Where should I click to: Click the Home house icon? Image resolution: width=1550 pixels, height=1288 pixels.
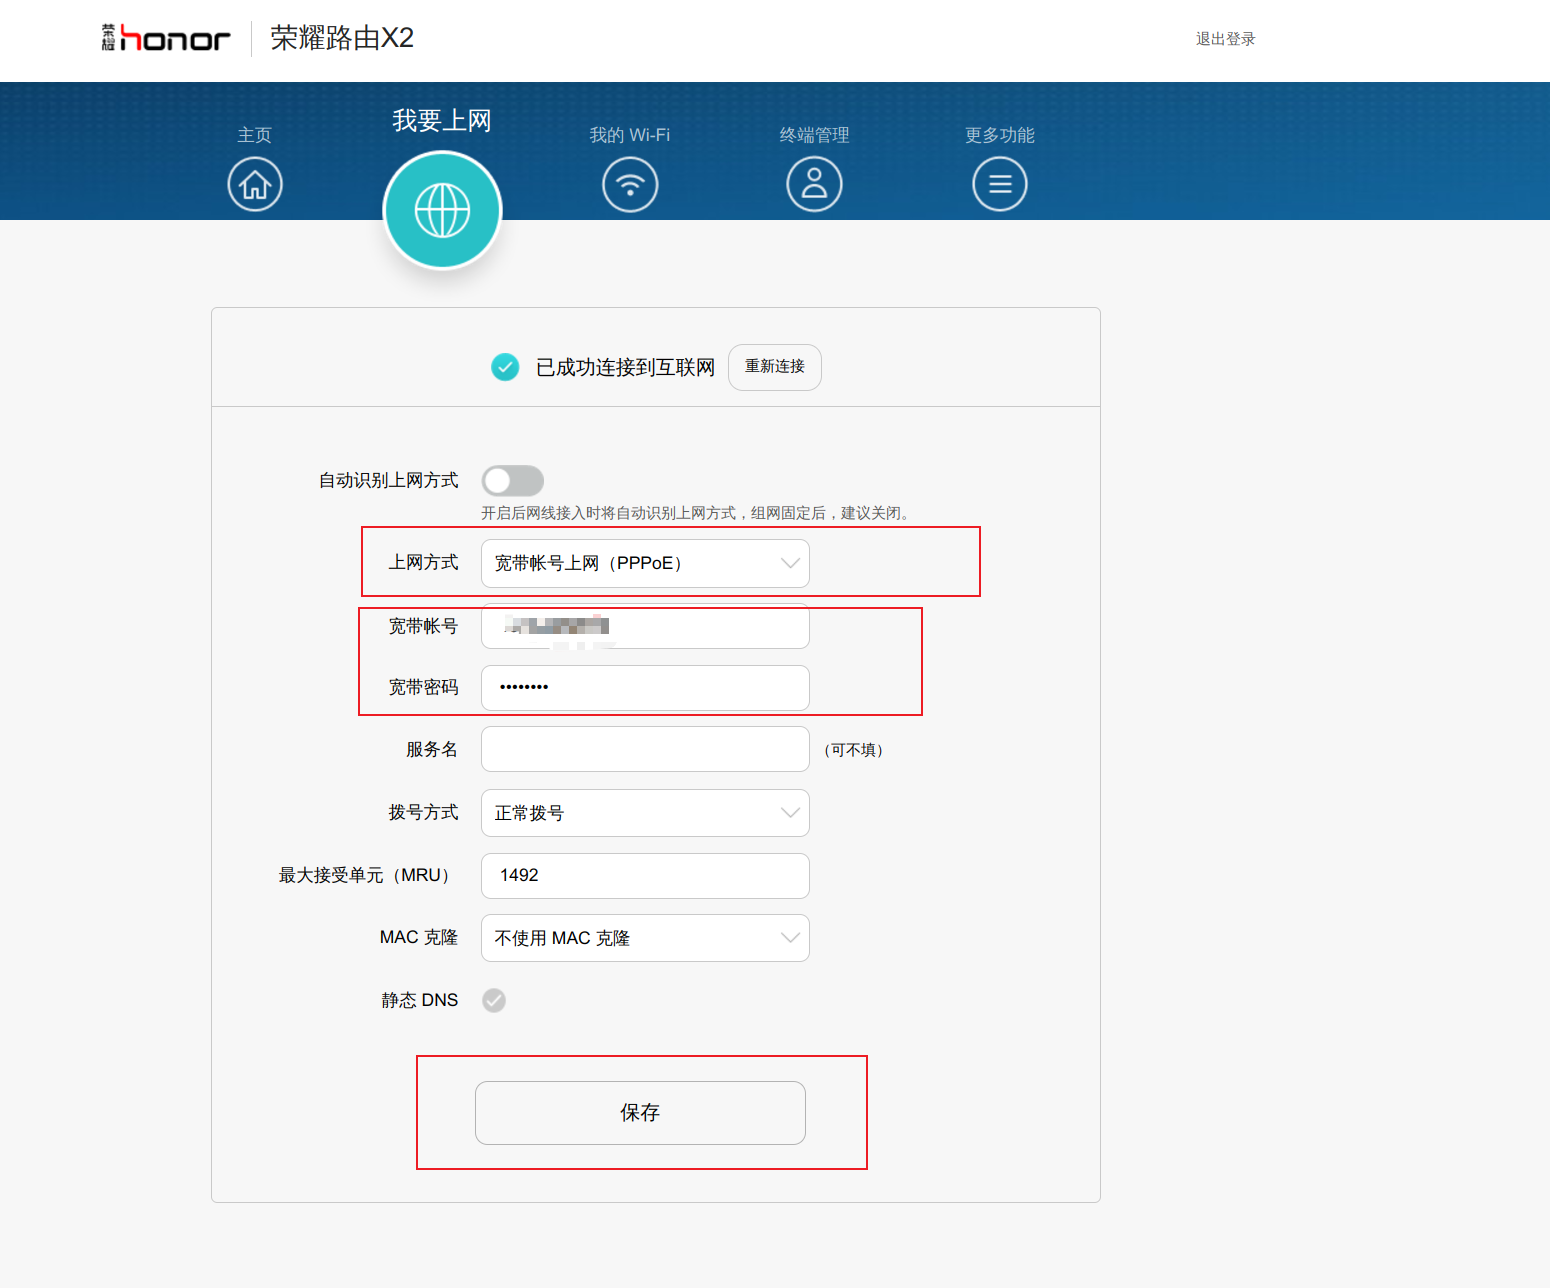tap(255, 185)
